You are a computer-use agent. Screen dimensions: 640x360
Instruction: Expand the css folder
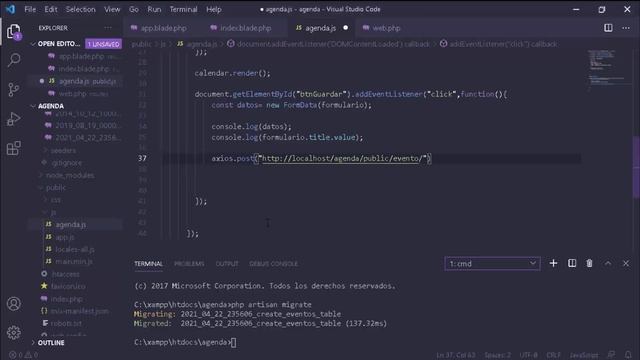coord(56,200)
